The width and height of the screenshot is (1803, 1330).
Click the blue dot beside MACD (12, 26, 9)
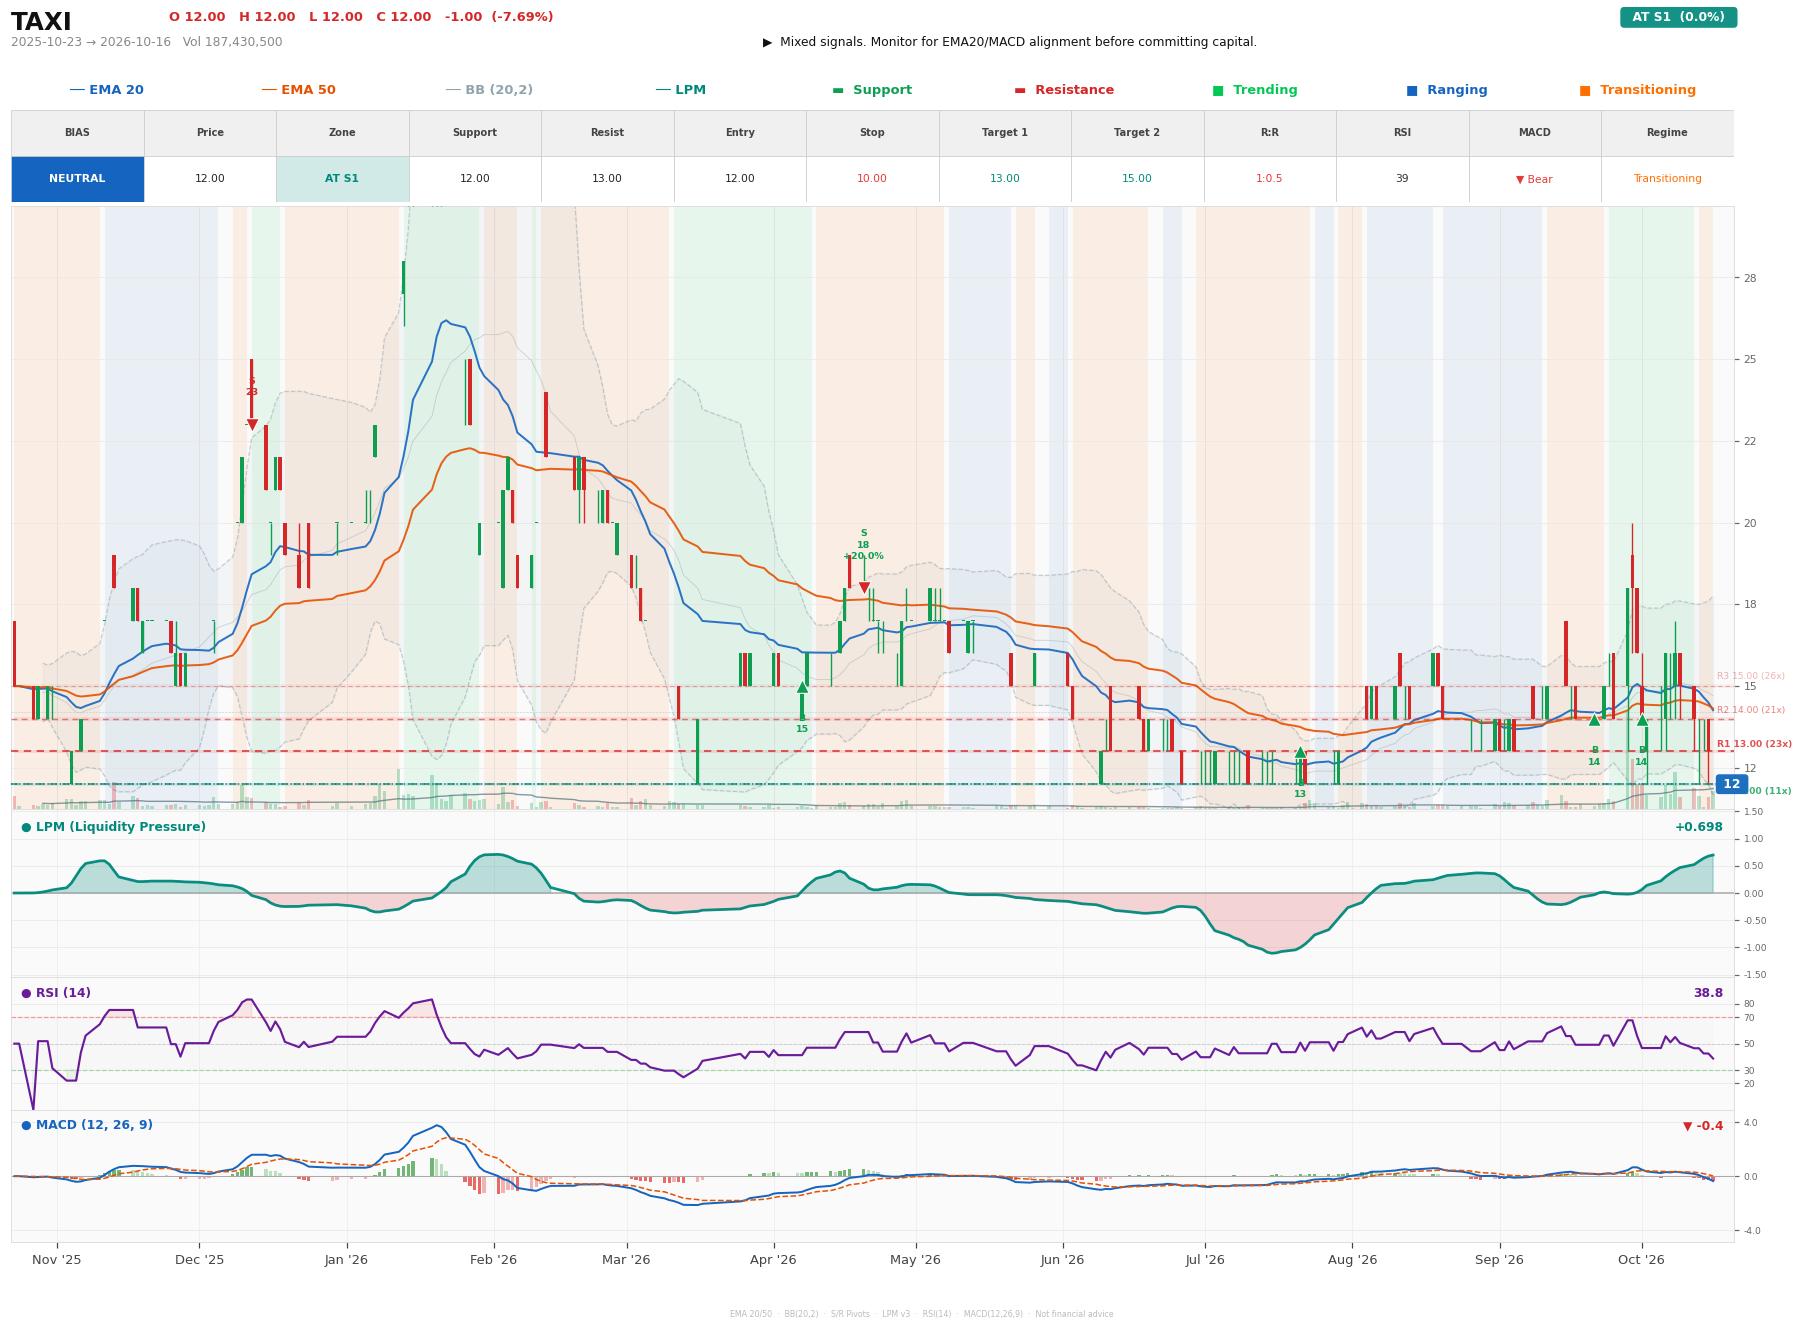(x=26, y=1125)
